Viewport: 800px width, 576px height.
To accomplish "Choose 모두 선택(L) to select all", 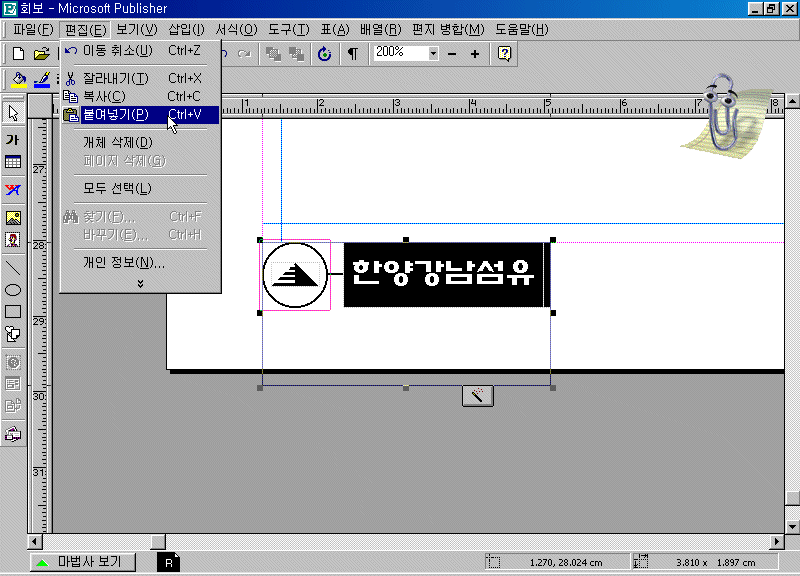I will point(140,188).
